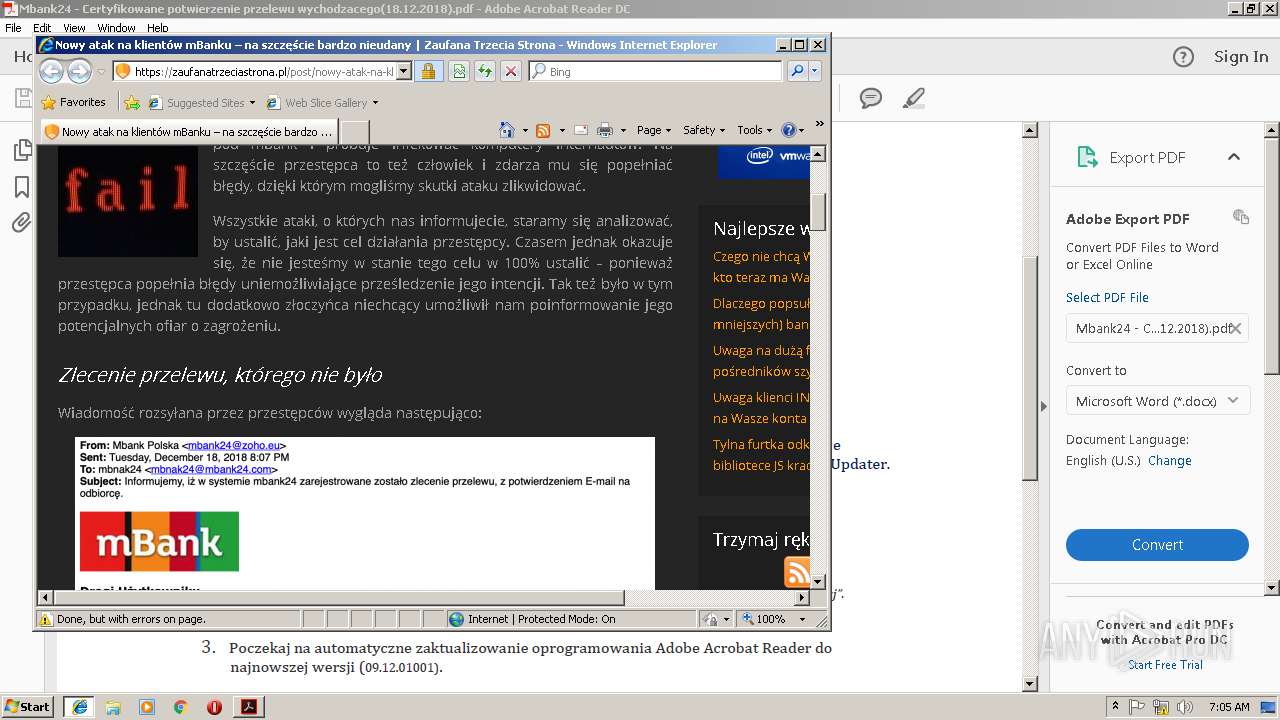Open the Edit menu in Acrobat
1280x720 pixels.
(x=42, y=28)
